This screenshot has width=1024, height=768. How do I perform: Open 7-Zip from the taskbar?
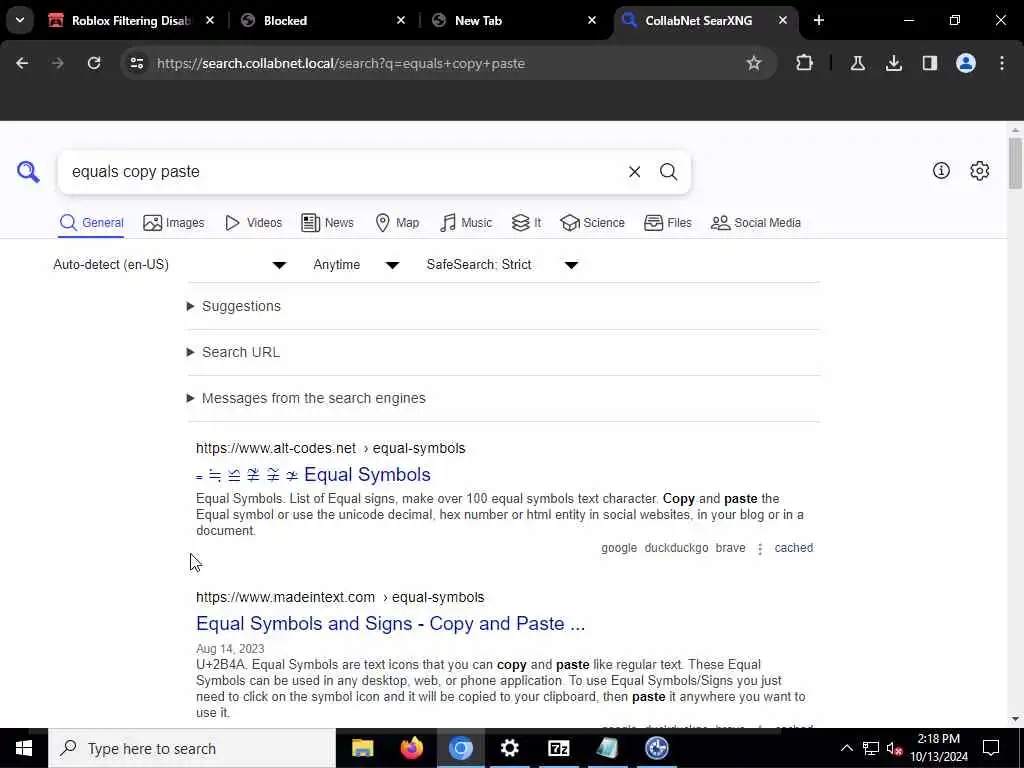(558, 748)
